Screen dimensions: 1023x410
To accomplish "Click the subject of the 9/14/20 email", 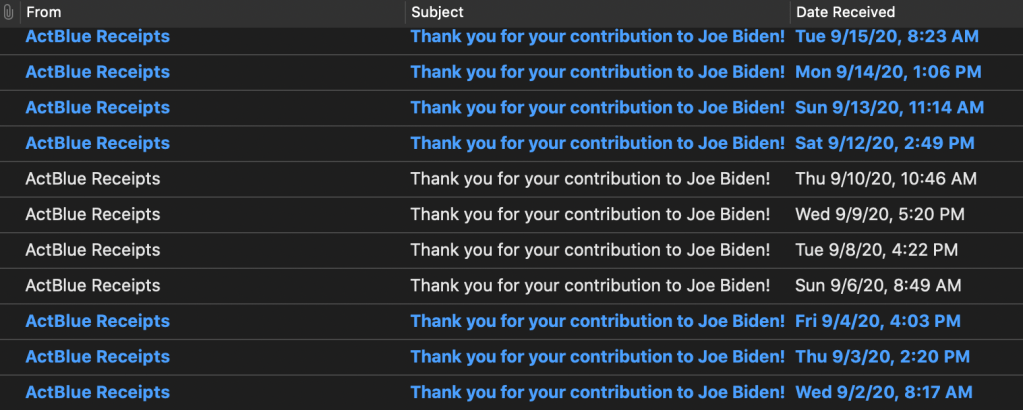I will (597, 72).
